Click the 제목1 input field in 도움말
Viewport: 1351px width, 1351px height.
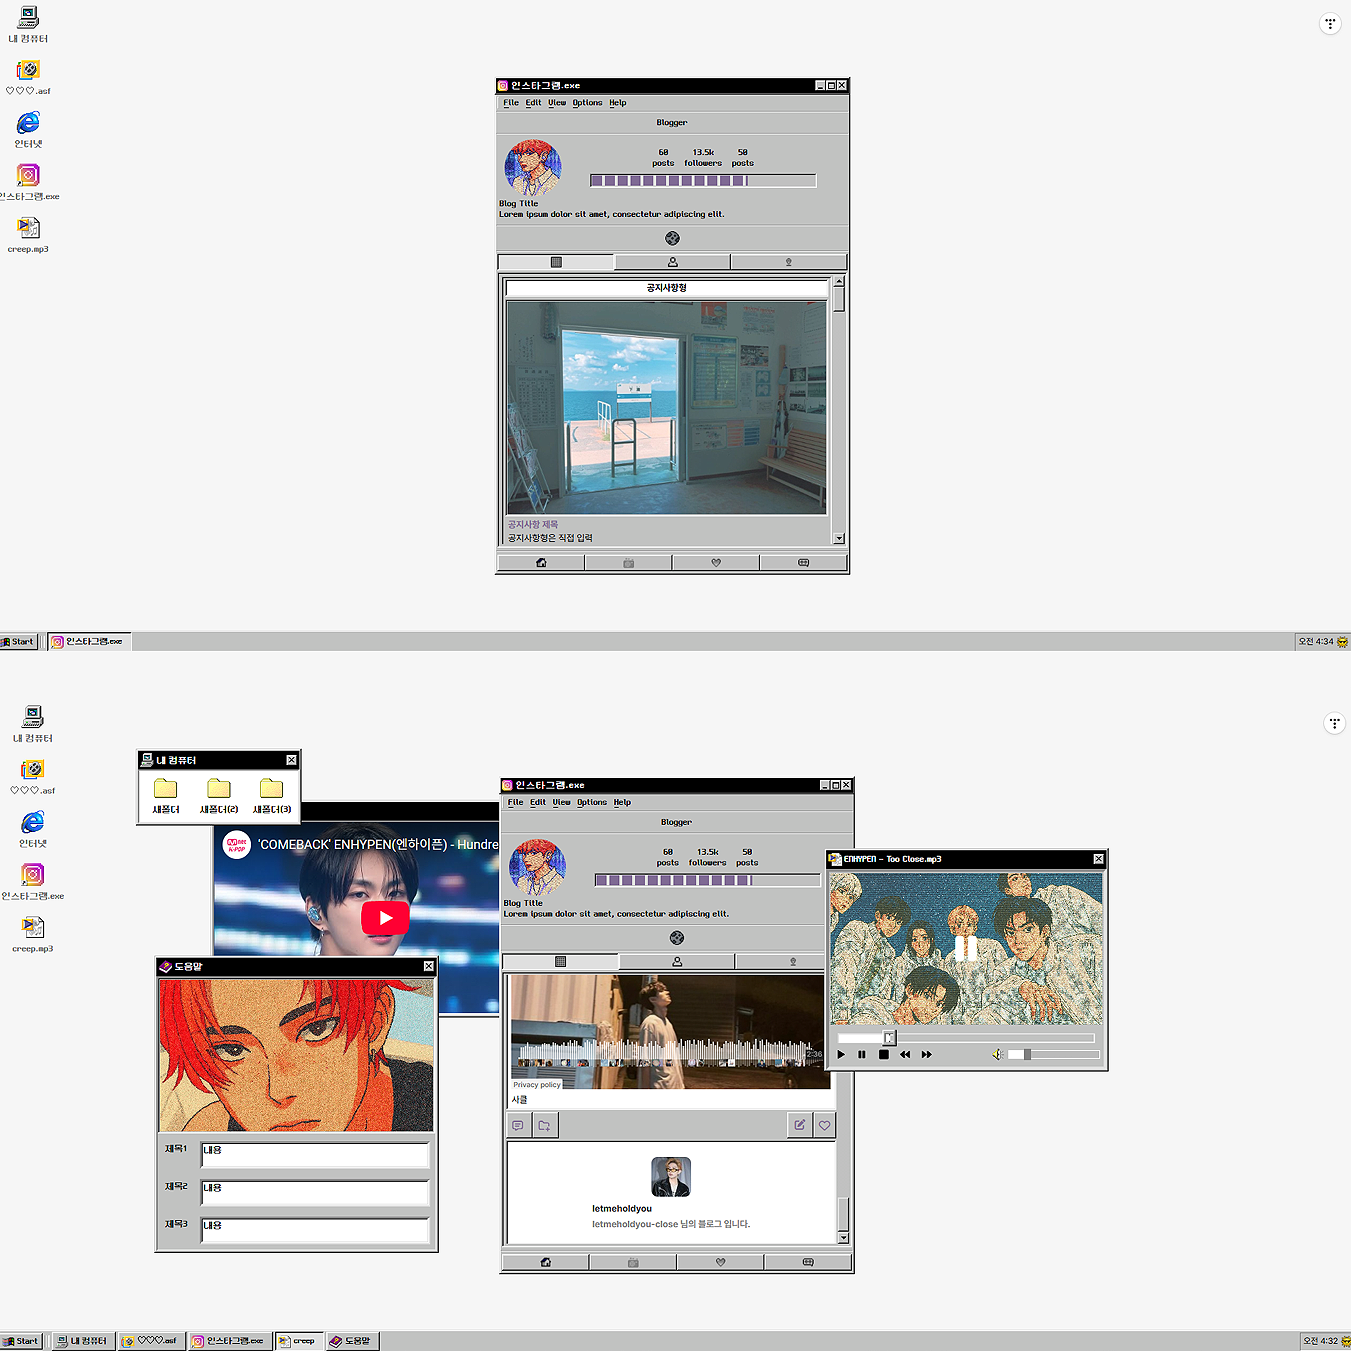click(x=315, y=1155)
